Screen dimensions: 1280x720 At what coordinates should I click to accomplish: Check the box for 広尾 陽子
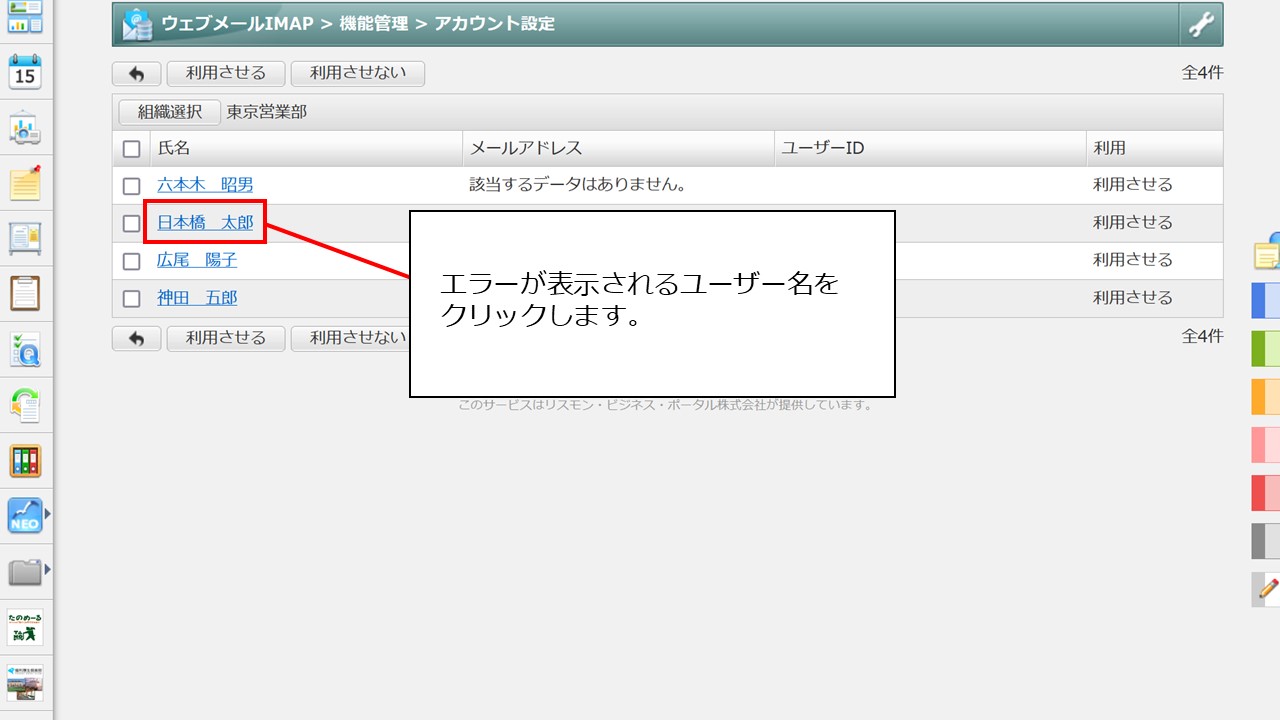click(x=131, y=261)
